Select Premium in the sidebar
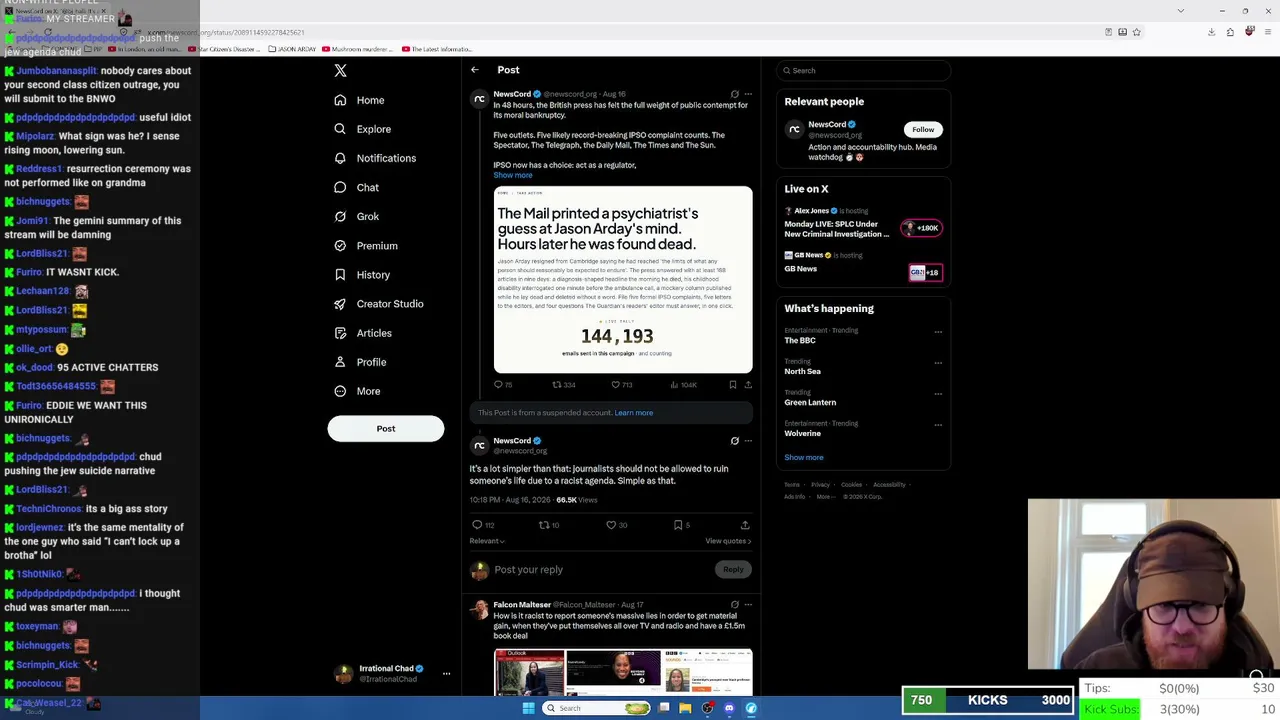This screenshot has width=1280, height=720. coord(366,245)
